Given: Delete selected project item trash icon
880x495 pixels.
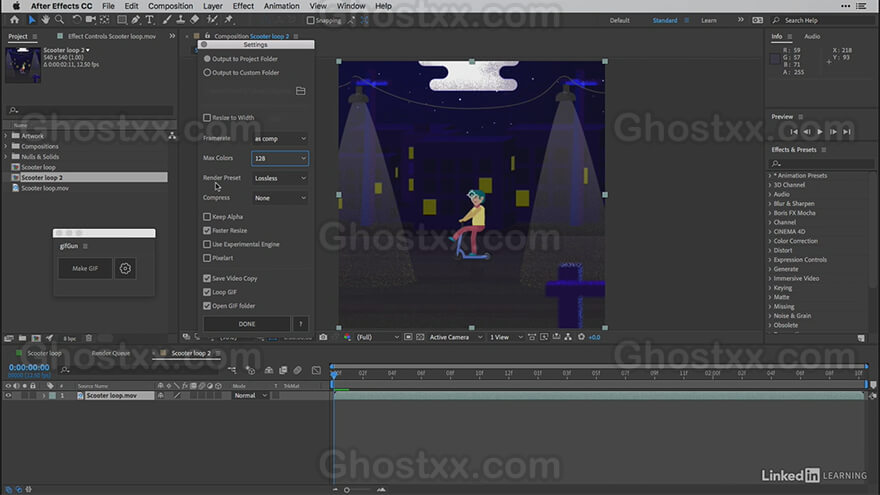Looking at the screenshot, I should tap(89, 338).
